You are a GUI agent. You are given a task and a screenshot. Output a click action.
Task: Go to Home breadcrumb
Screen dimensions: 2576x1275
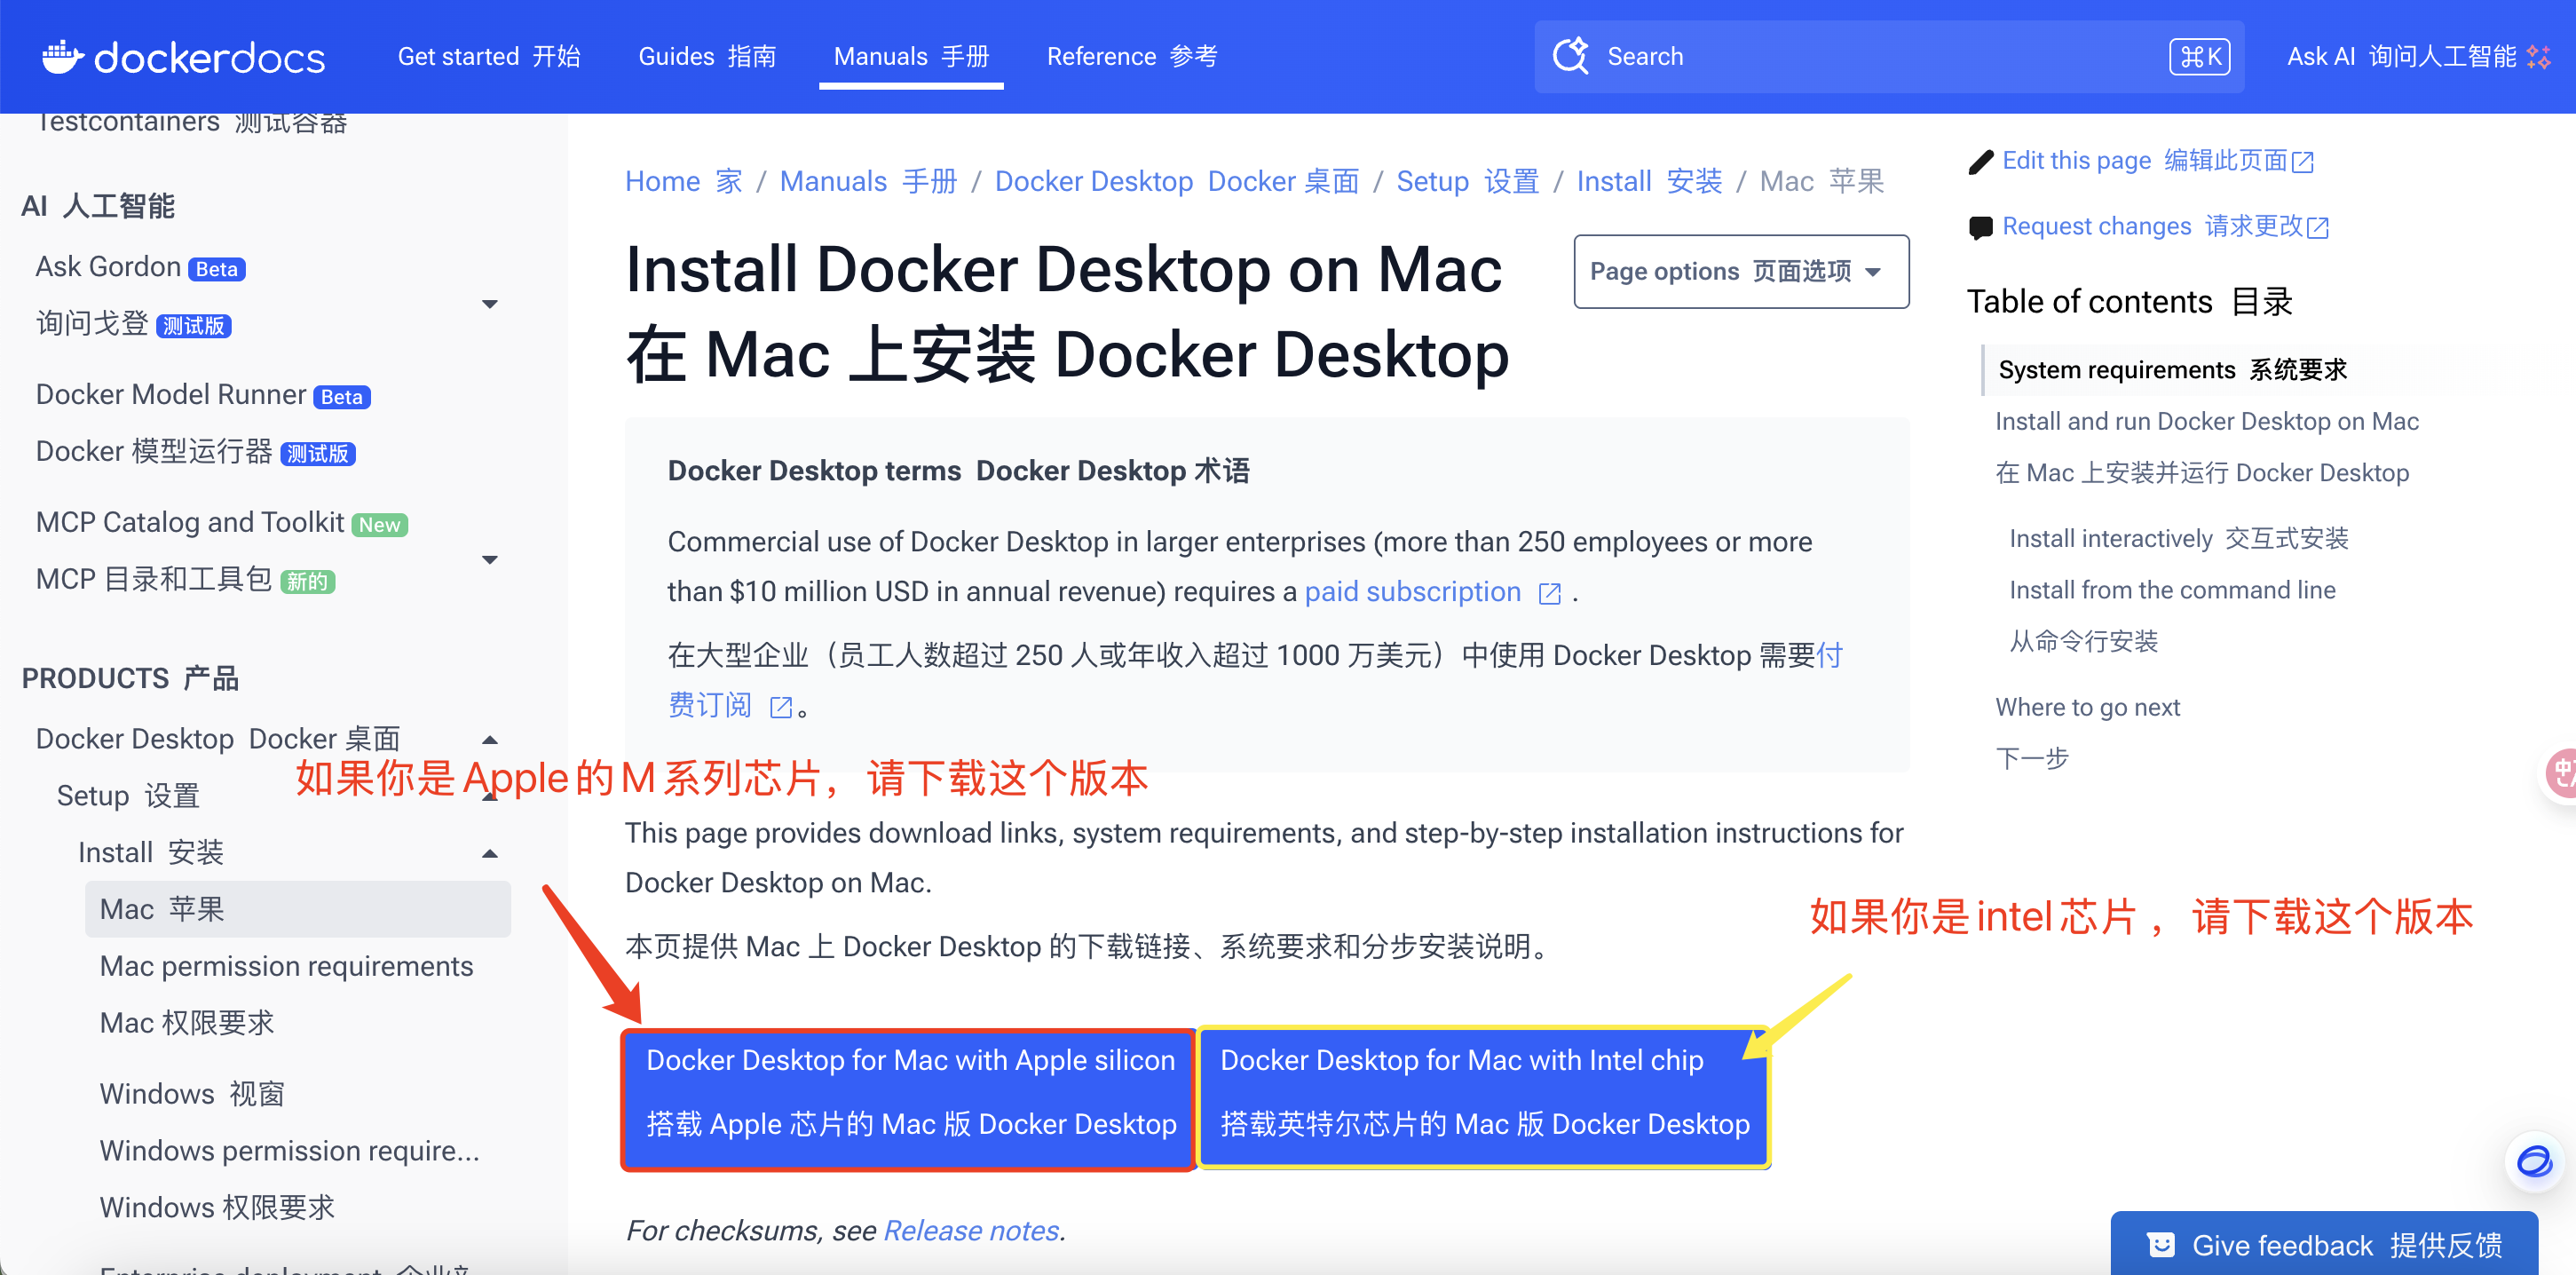pos(684,181)
